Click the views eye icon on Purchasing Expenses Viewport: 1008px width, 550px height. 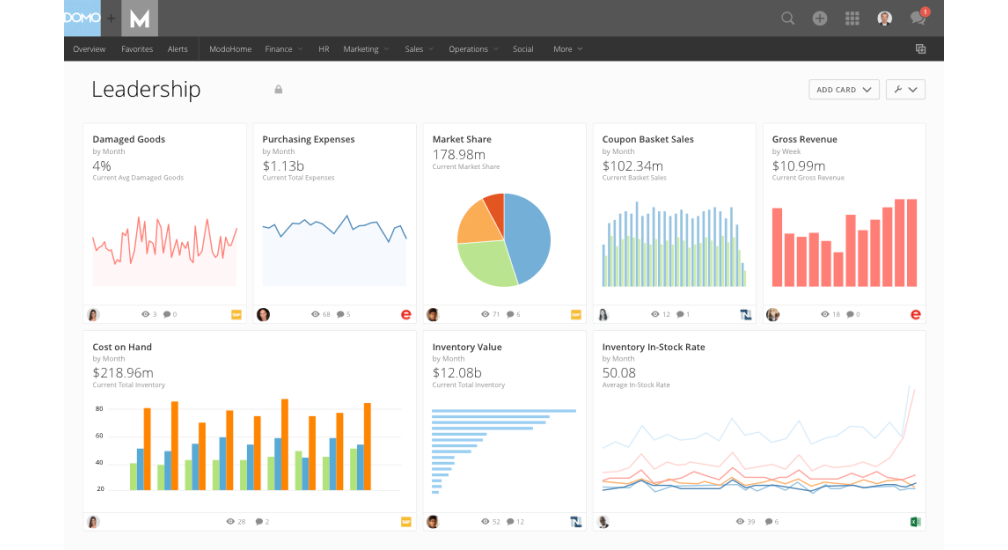315,315
